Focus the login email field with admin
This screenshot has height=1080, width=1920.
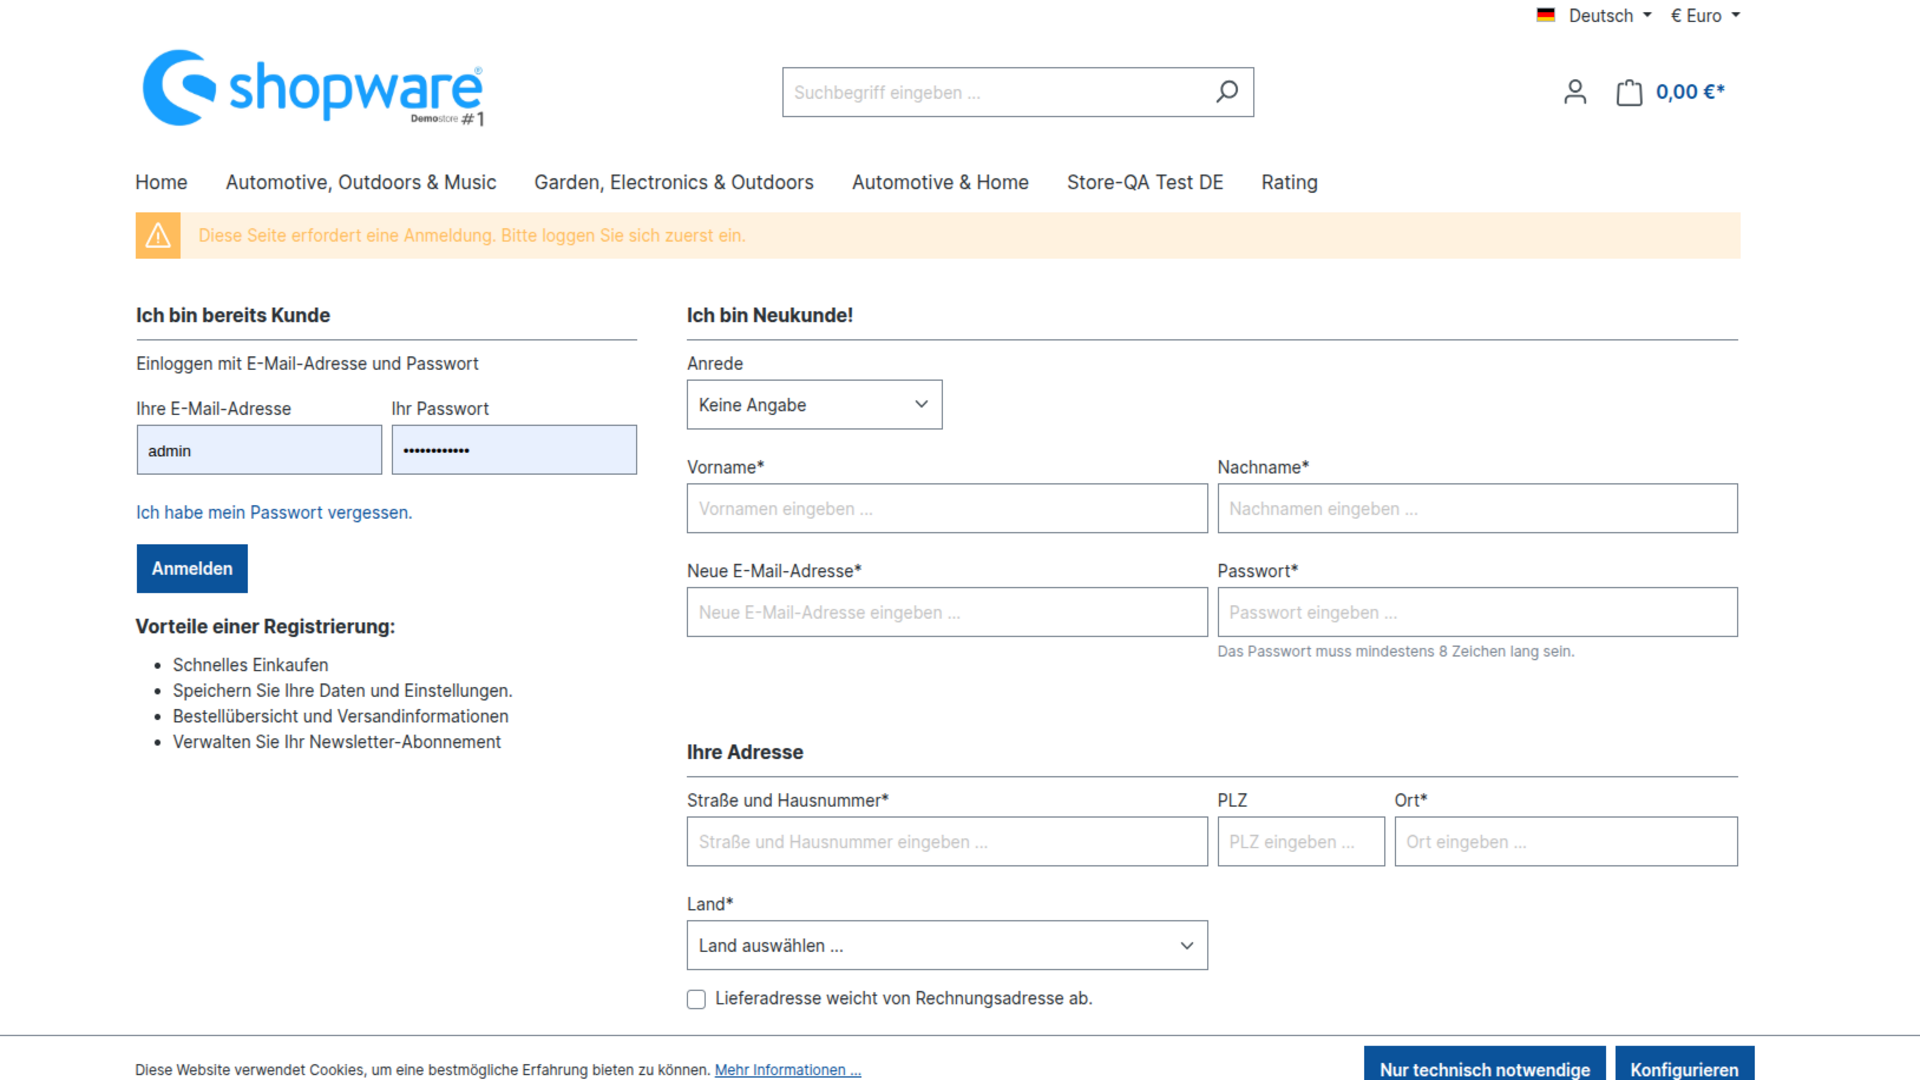tap(259, 450)
